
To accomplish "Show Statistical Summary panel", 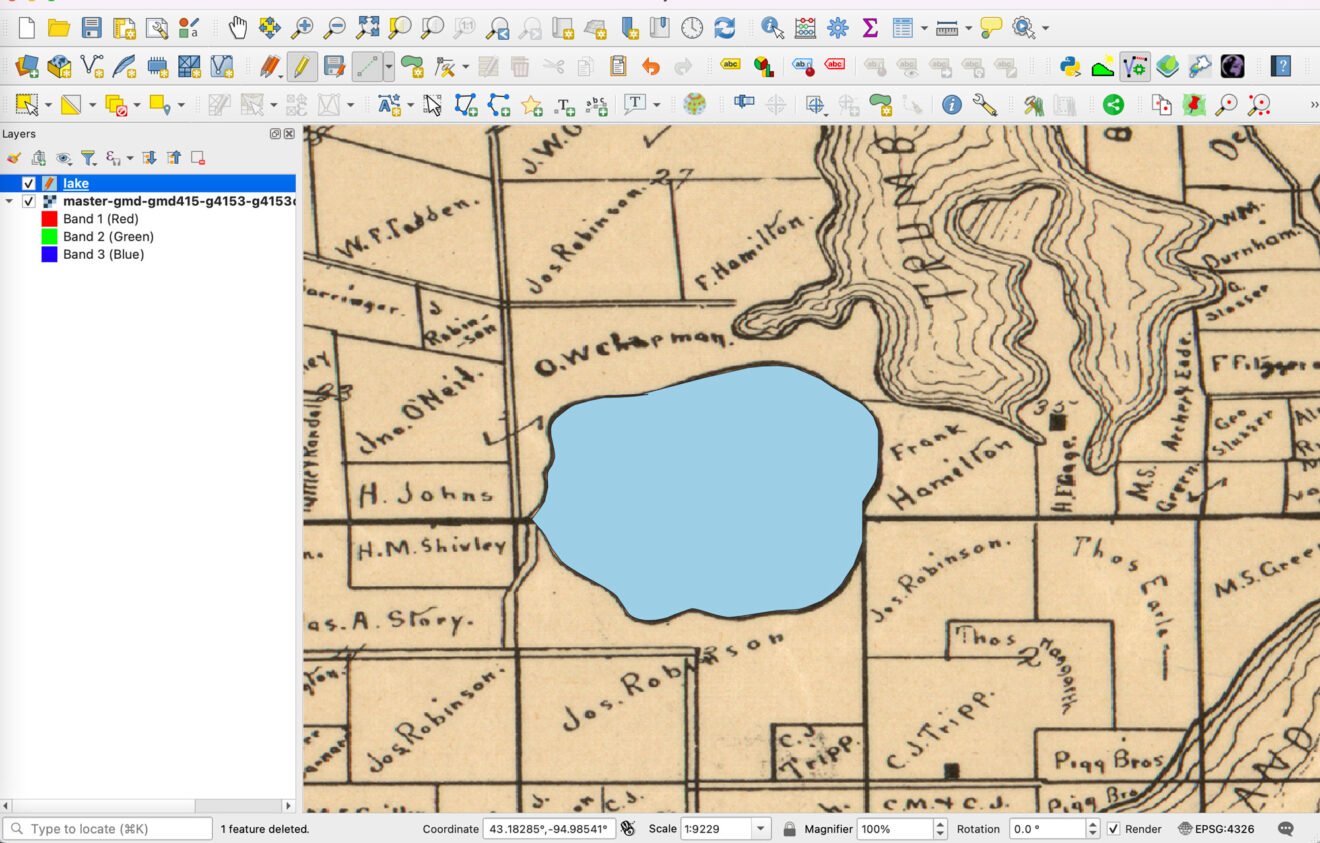I will [869, 27].
